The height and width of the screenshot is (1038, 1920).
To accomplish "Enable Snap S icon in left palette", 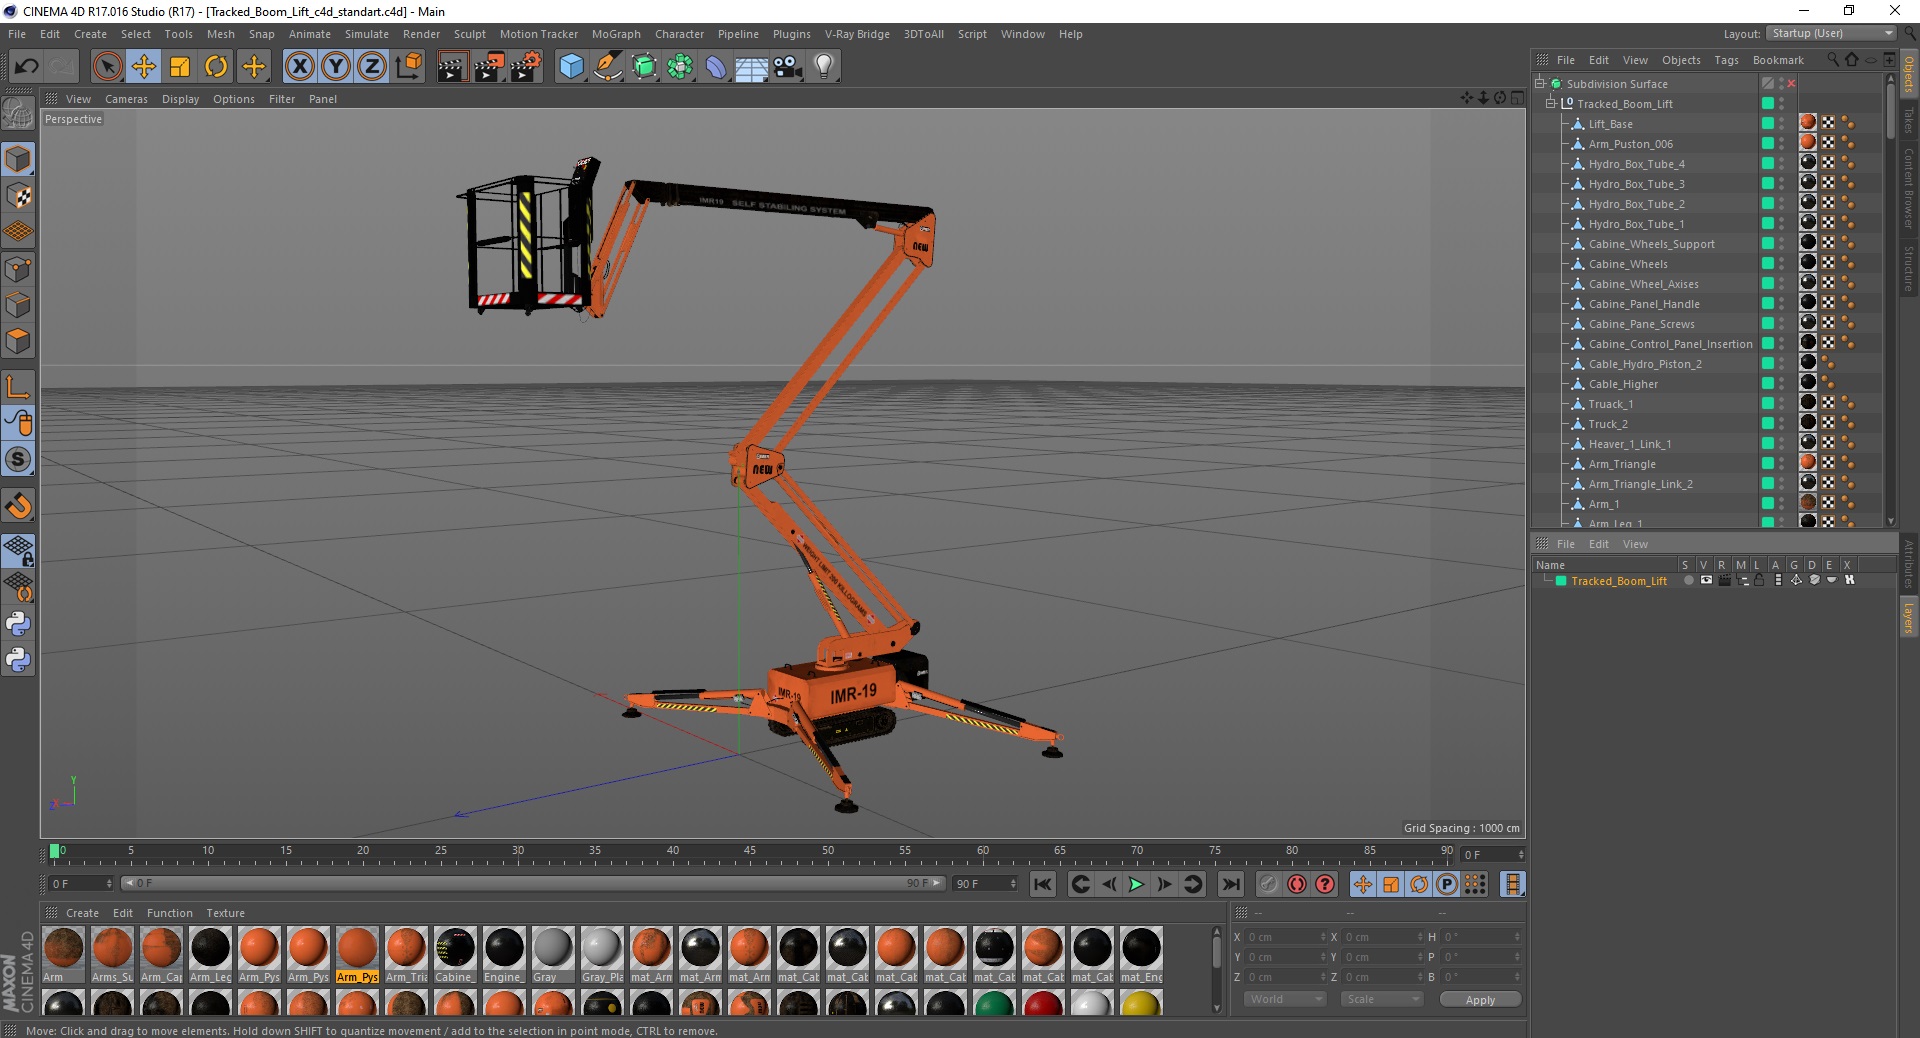I will [18, 459].
